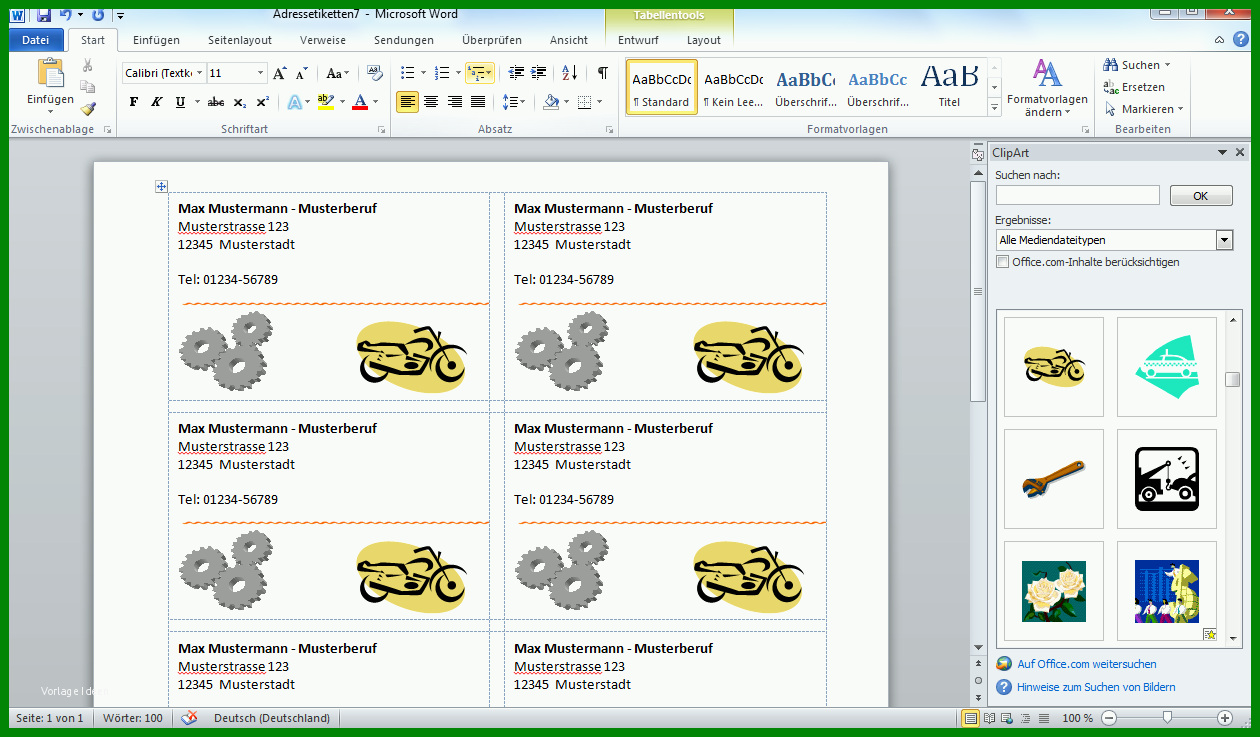Screen dimensions: 1260x737
Task: Click the Replace icon next to Ersetzen
Action: pos(1110,87)
